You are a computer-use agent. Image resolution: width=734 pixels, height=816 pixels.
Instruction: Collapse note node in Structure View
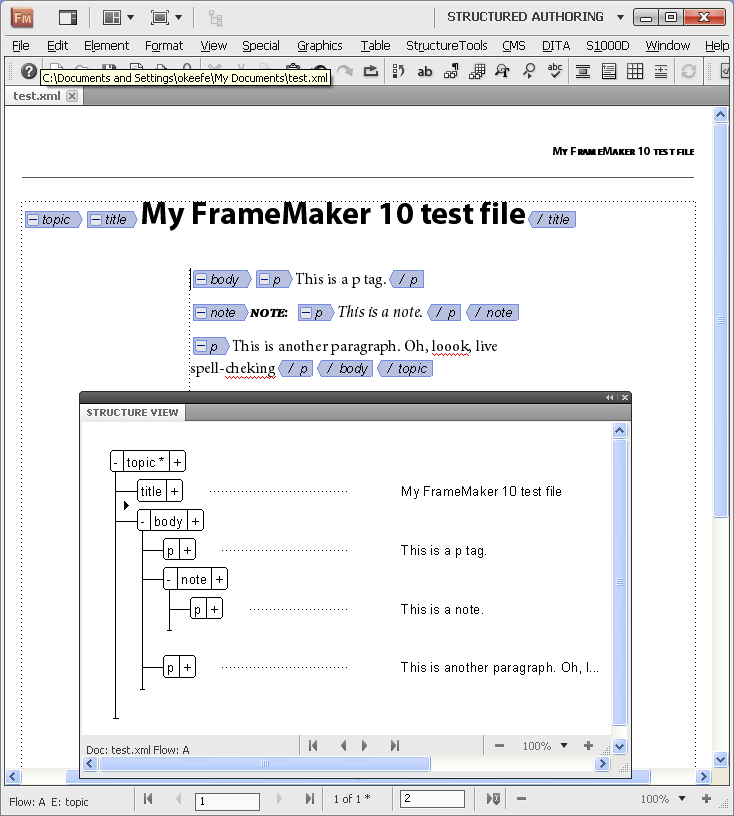pos(169,579)
